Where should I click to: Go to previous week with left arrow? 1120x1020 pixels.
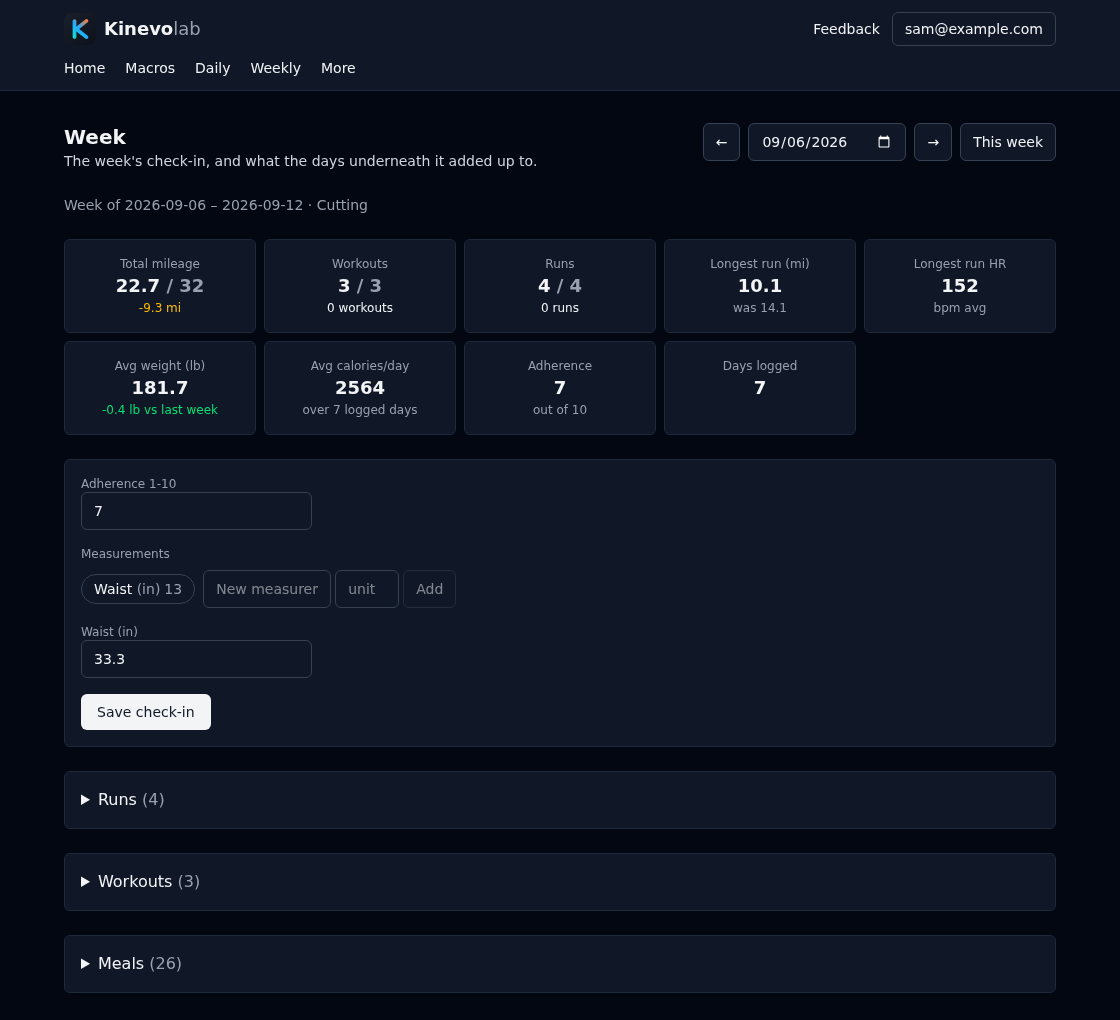[x=721, y=142]
